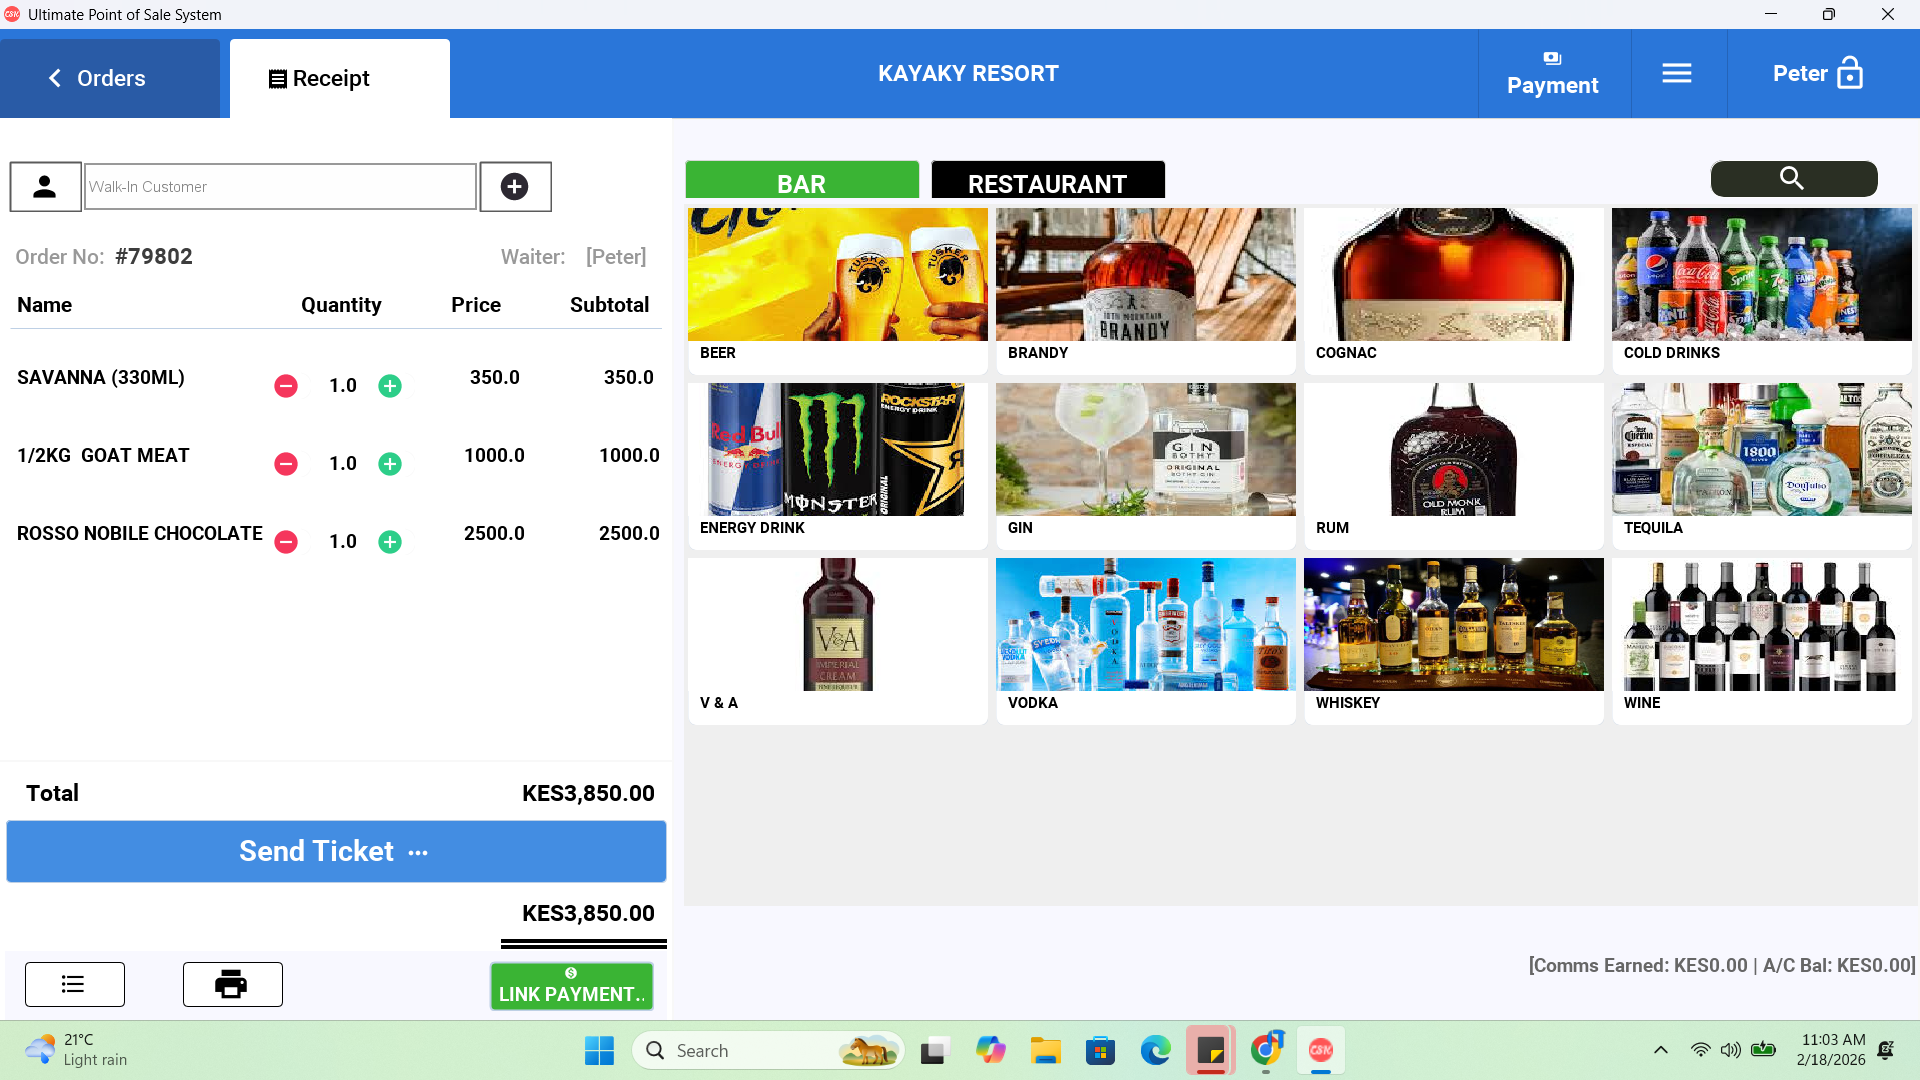This screenshot has width=1920, height=1080.
Task: Click the customer profile icon
Action: click(x=45, y=187)
